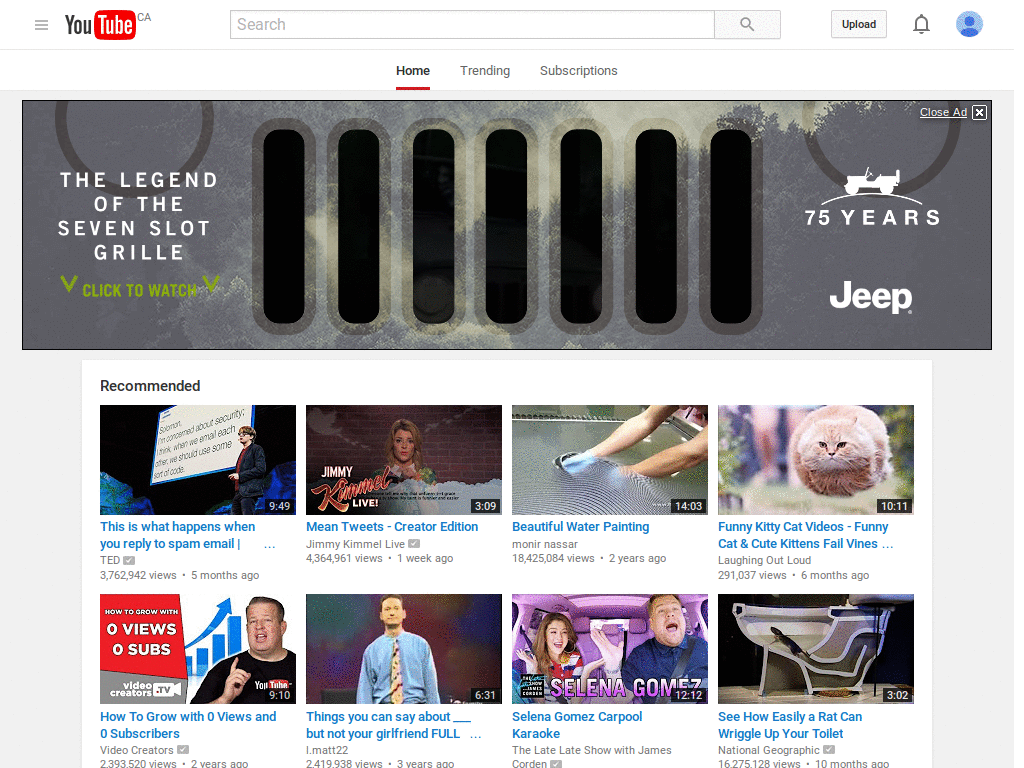Select the Home tab

pos(413,71)
